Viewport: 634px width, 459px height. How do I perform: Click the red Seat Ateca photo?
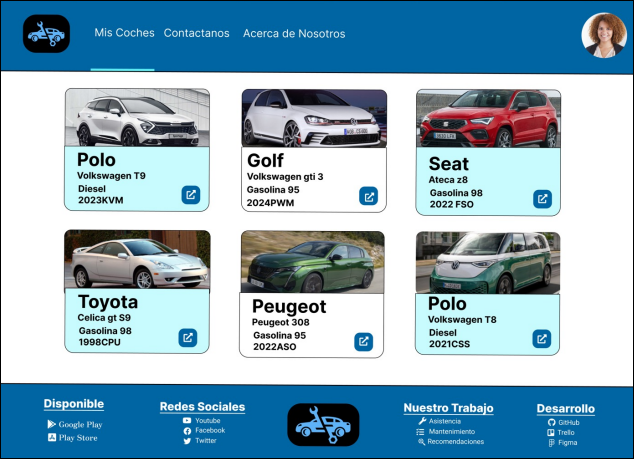(488, 118)
